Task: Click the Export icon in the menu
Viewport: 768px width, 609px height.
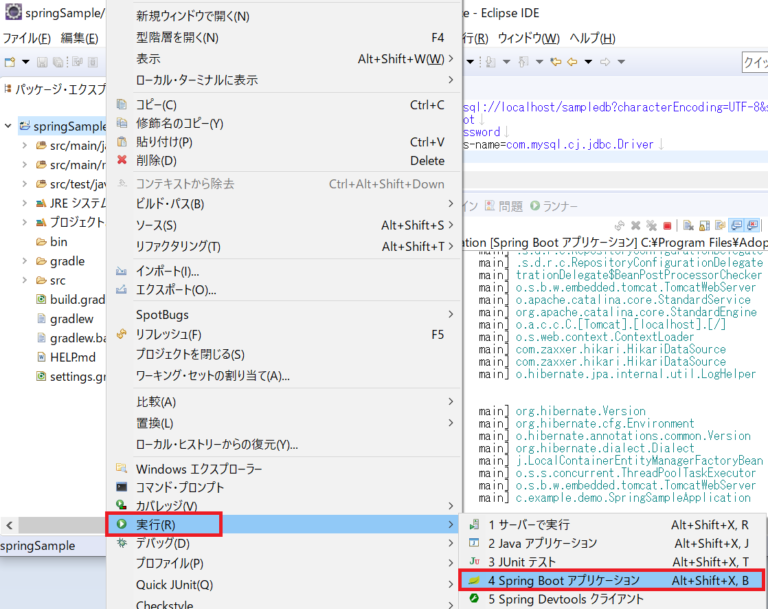Action: 121,290
